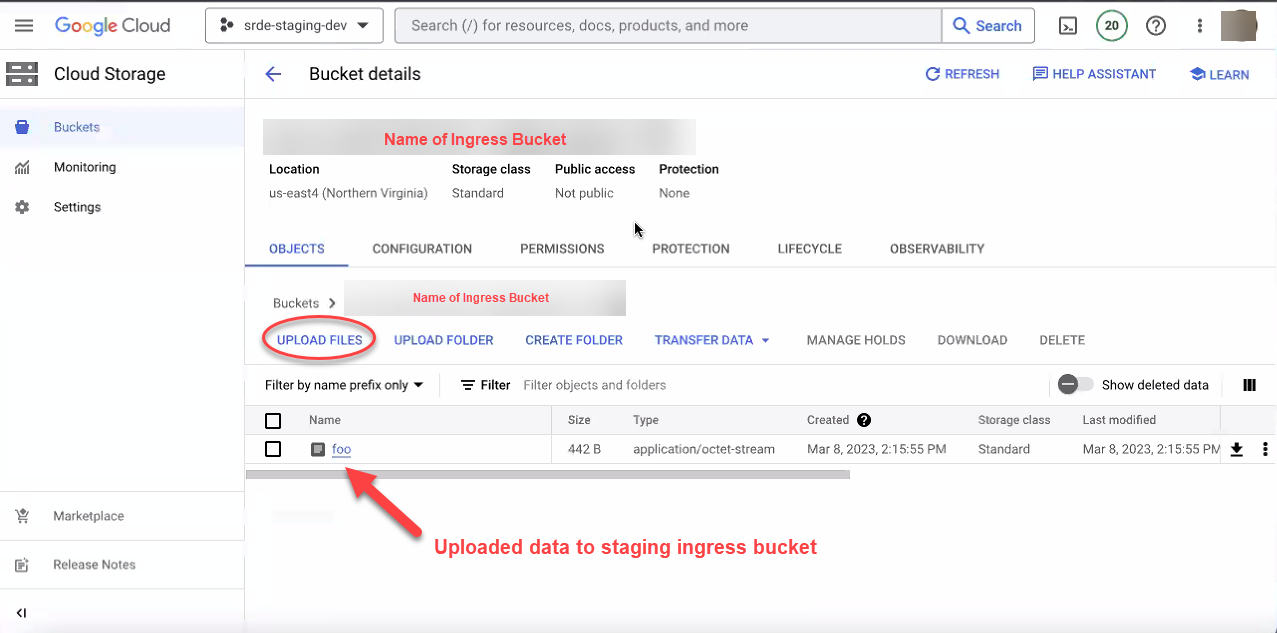This screenshot has height=633, width=1277.
Task: Click the Manage Holds button
Action: [x=856, y=340]
